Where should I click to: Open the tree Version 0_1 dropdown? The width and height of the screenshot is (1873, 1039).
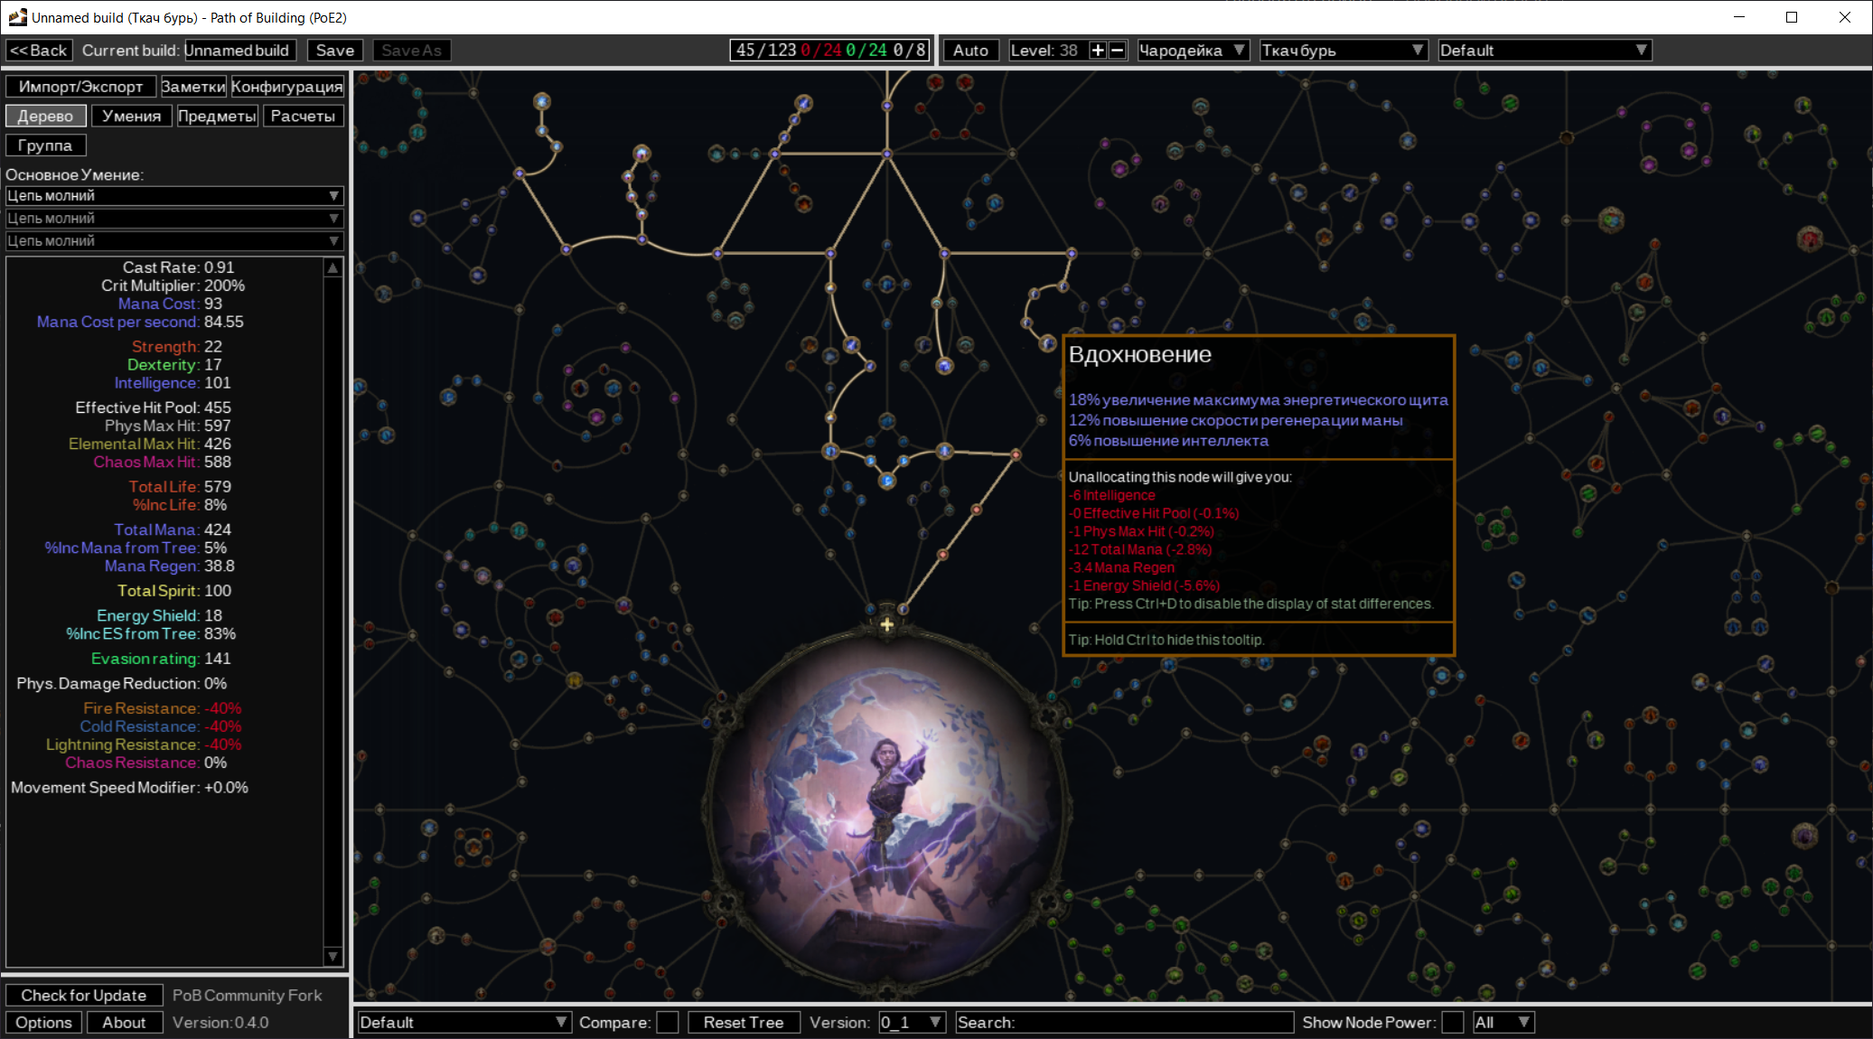point(910,1022)
